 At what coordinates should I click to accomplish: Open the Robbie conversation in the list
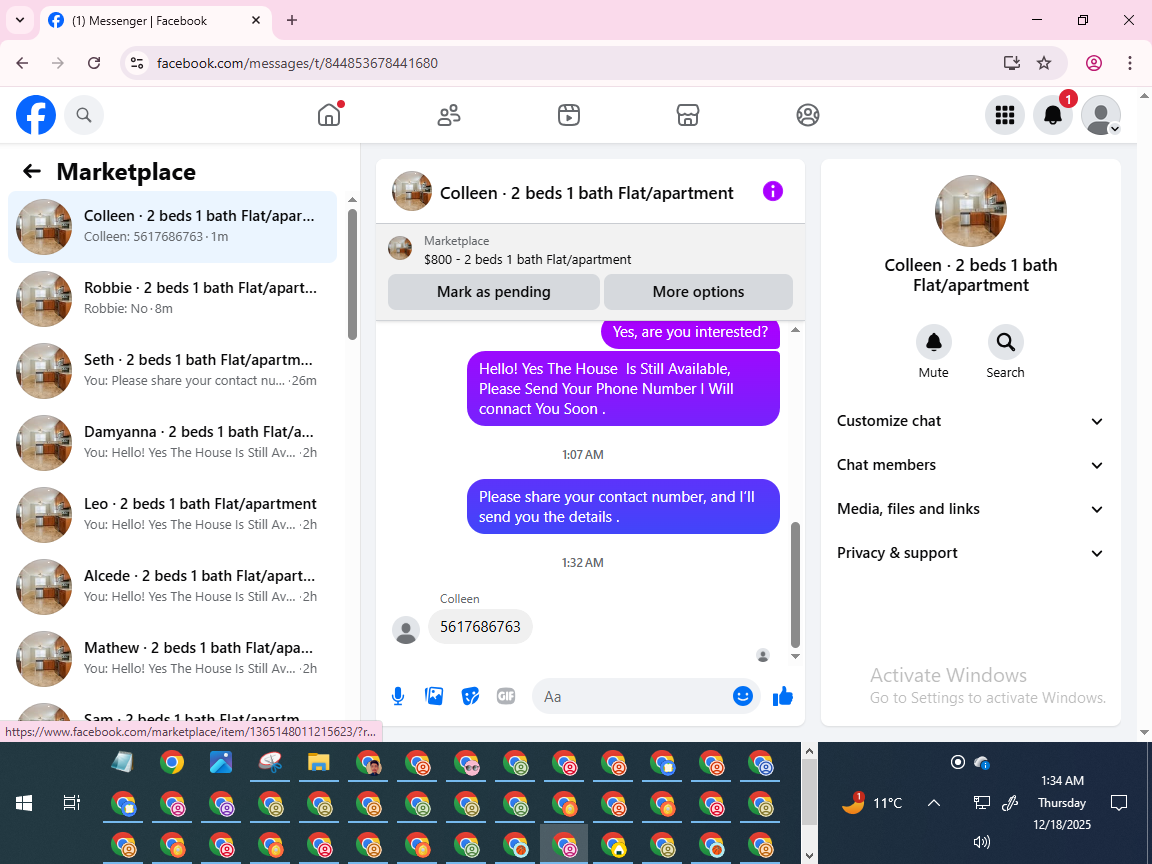(x=172, y=299)
